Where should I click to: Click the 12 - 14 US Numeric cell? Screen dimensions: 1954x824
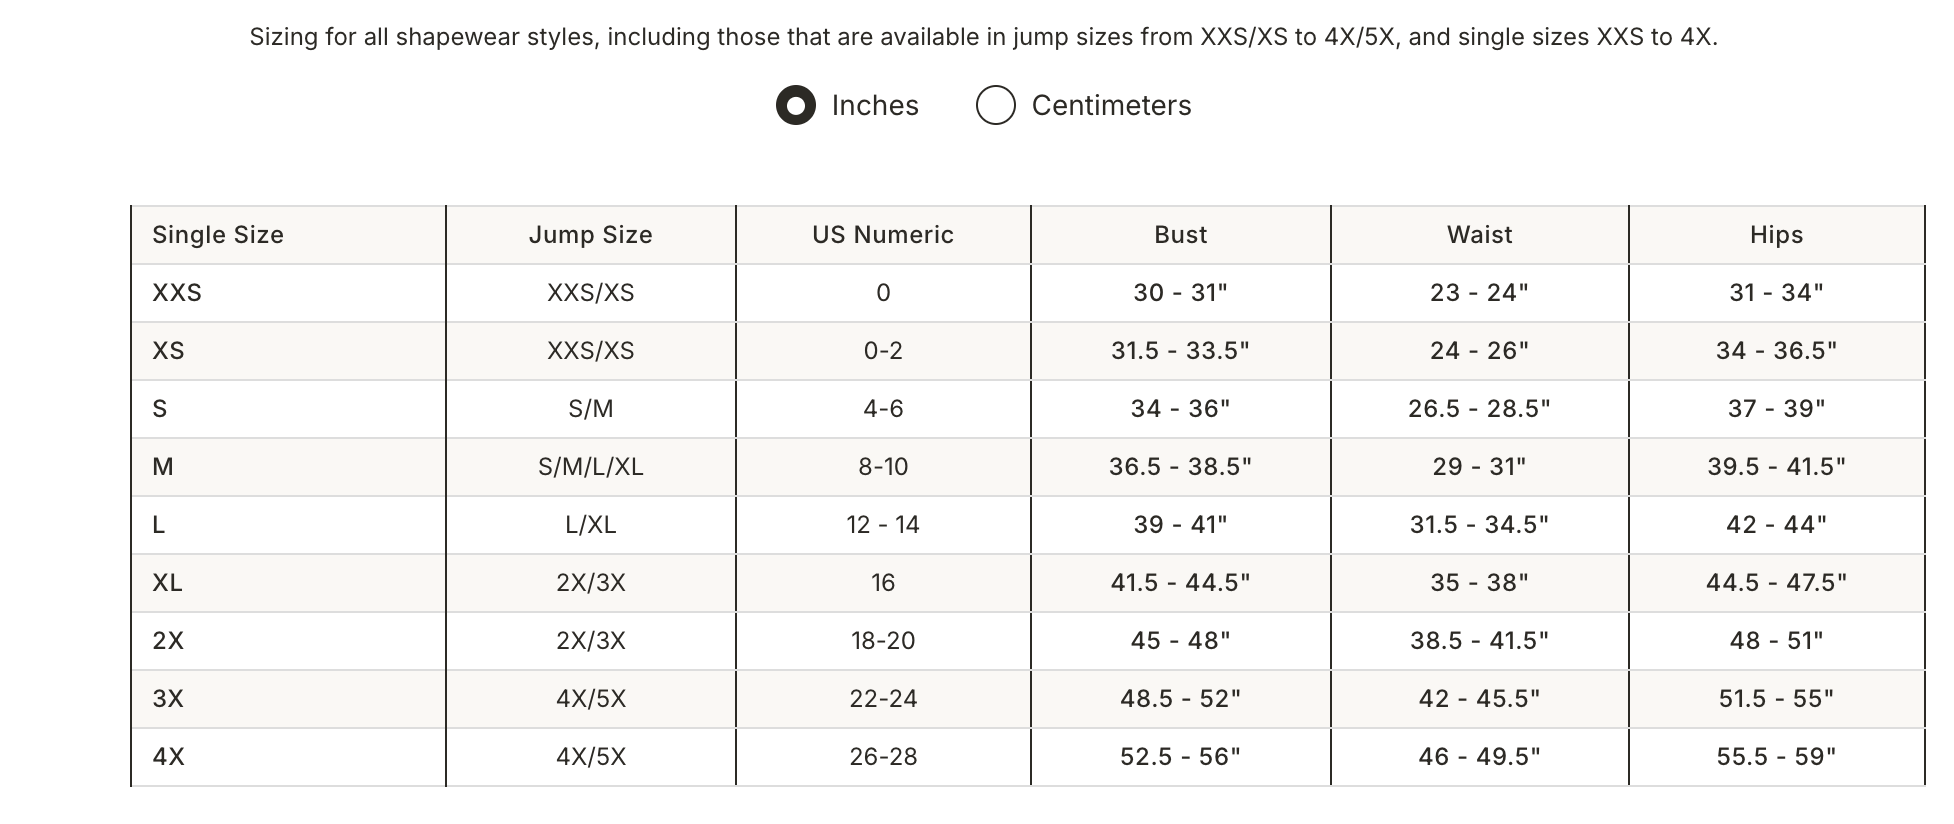tap(883, 525)
